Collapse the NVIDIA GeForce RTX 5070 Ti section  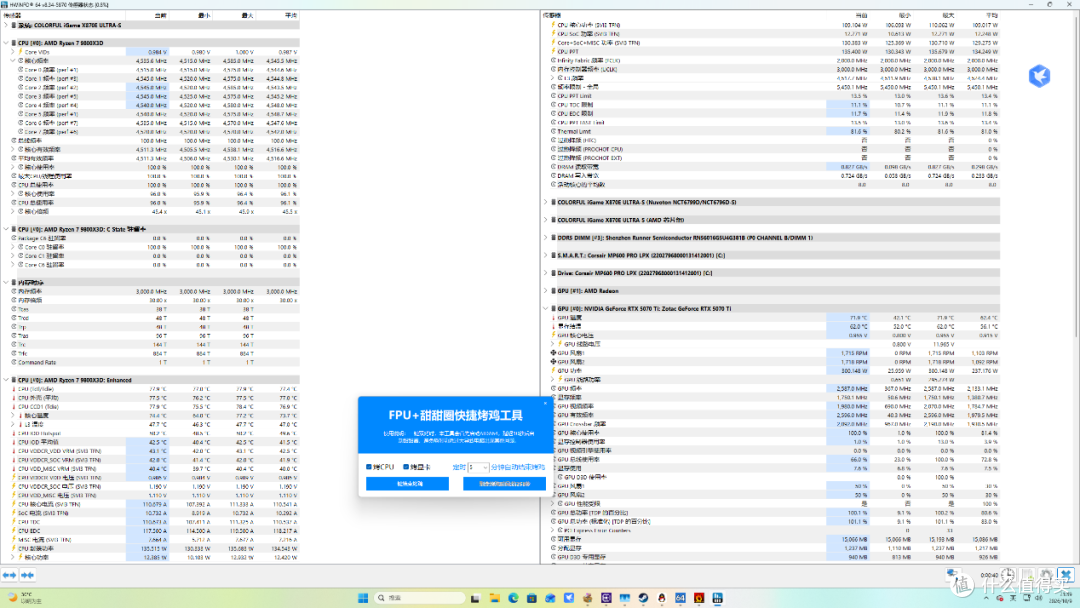click(546, 308)
